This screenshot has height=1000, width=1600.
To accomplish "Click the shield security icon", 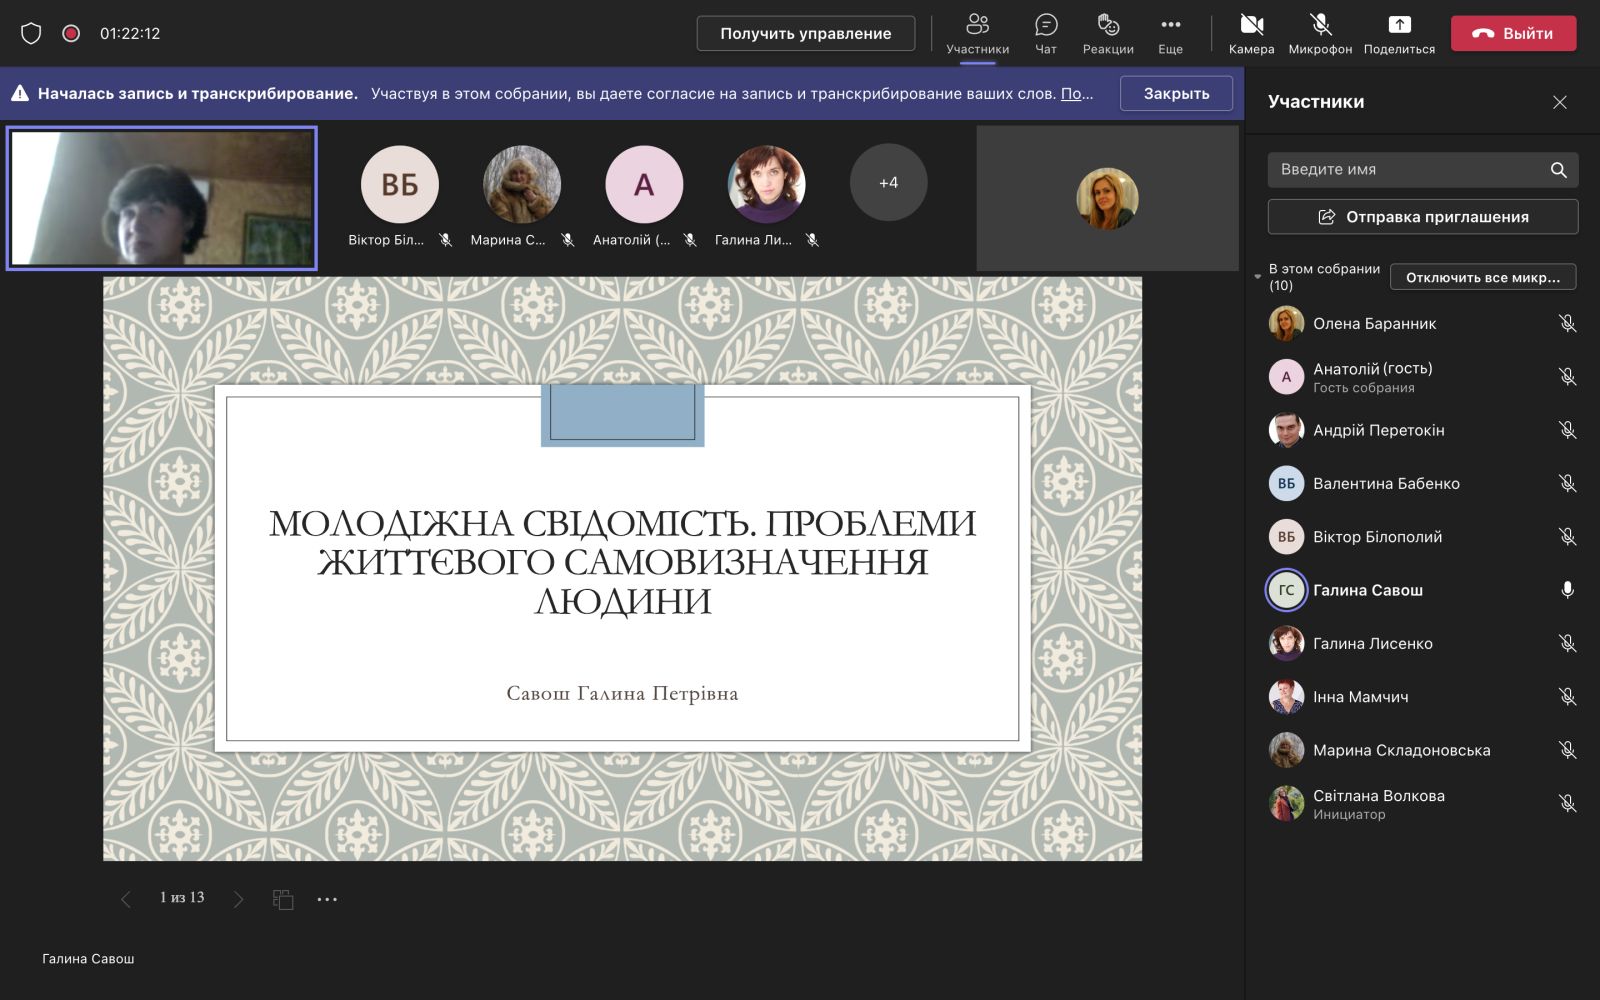I will pos(31,33).
